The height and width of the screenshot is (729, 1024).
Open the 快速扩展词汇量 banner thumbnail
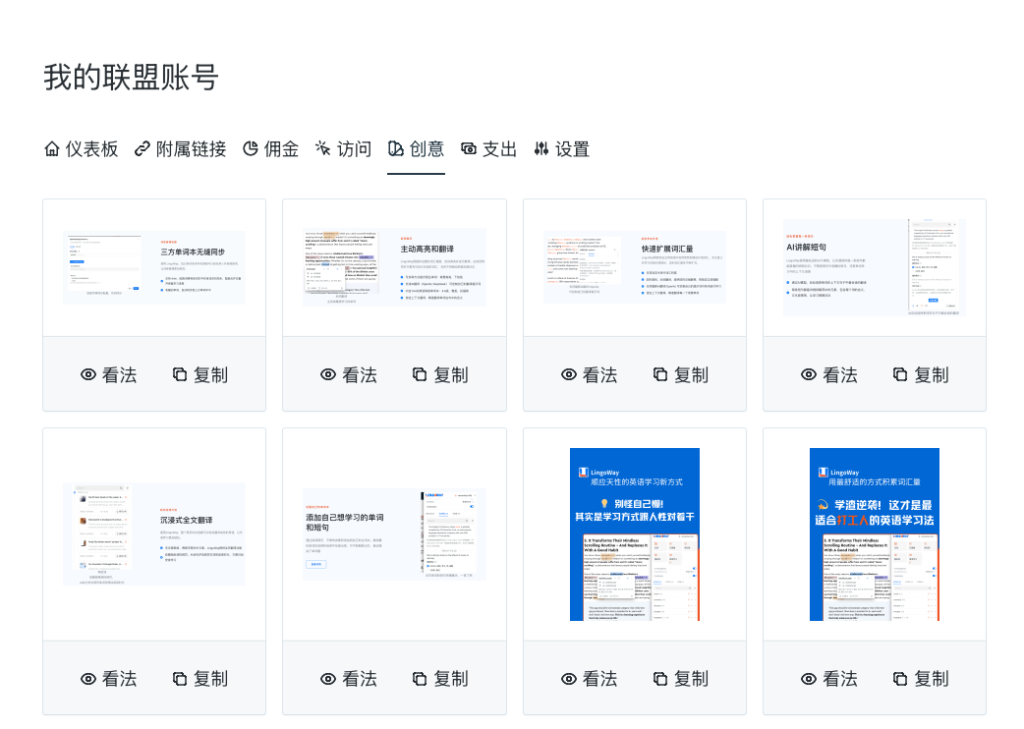[635, 267]
